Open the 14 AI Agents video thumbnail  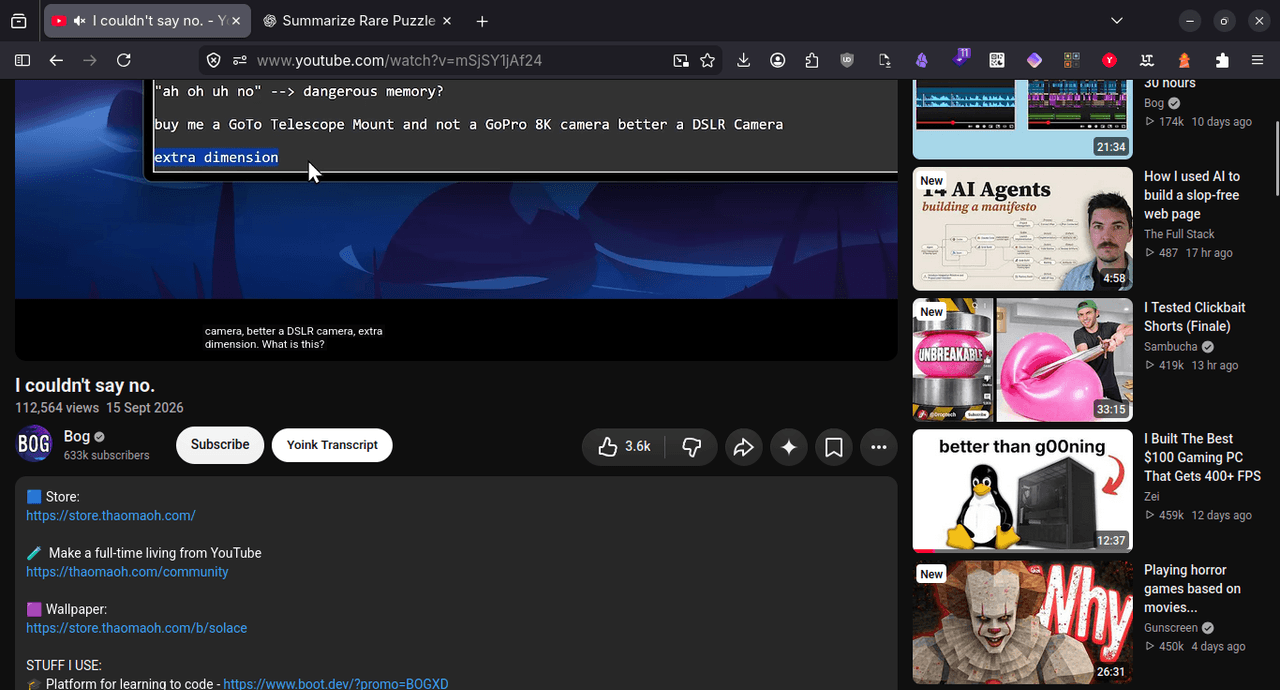pyautogui.click(x=1022, y=229)
